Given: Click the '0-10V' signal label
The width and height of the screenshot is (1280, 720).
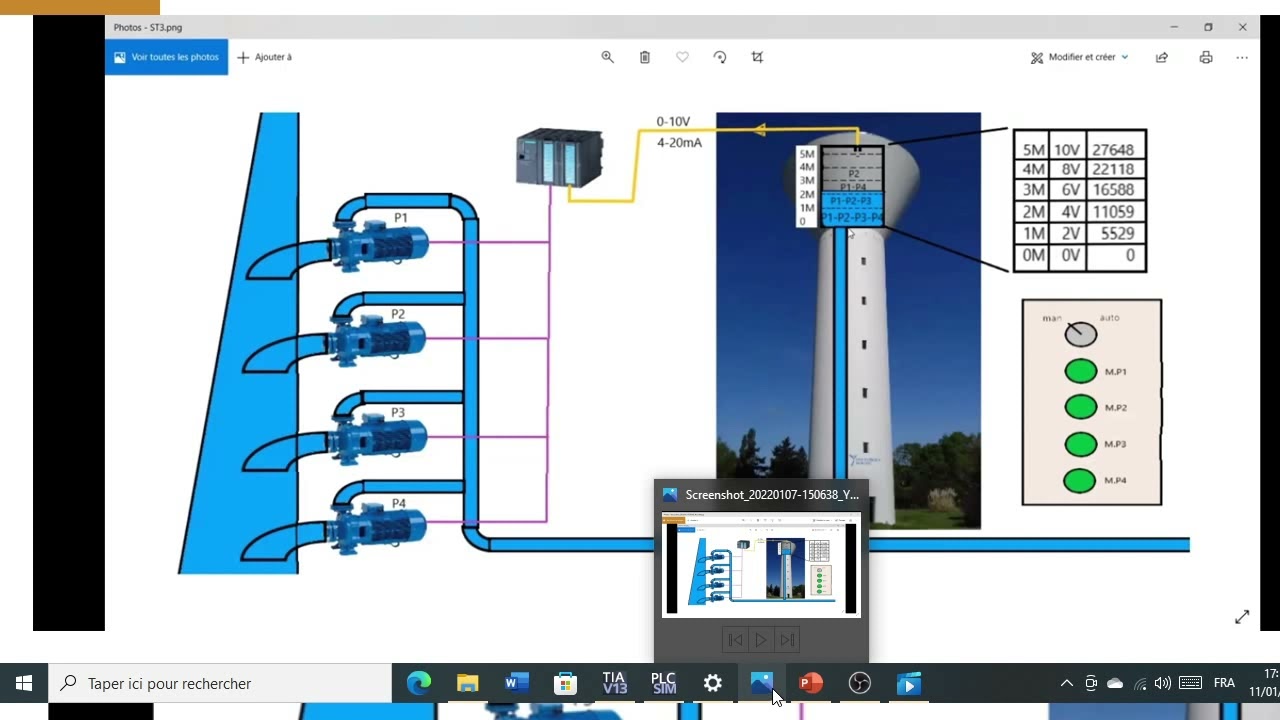Looking at the screenshot, I should (x=673, y=122).
